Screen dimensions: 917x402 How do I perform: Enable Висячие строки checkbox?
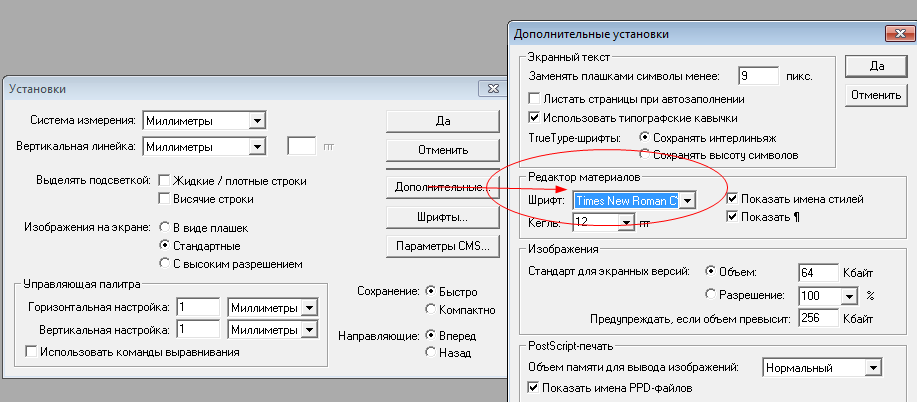coord(164,199)
